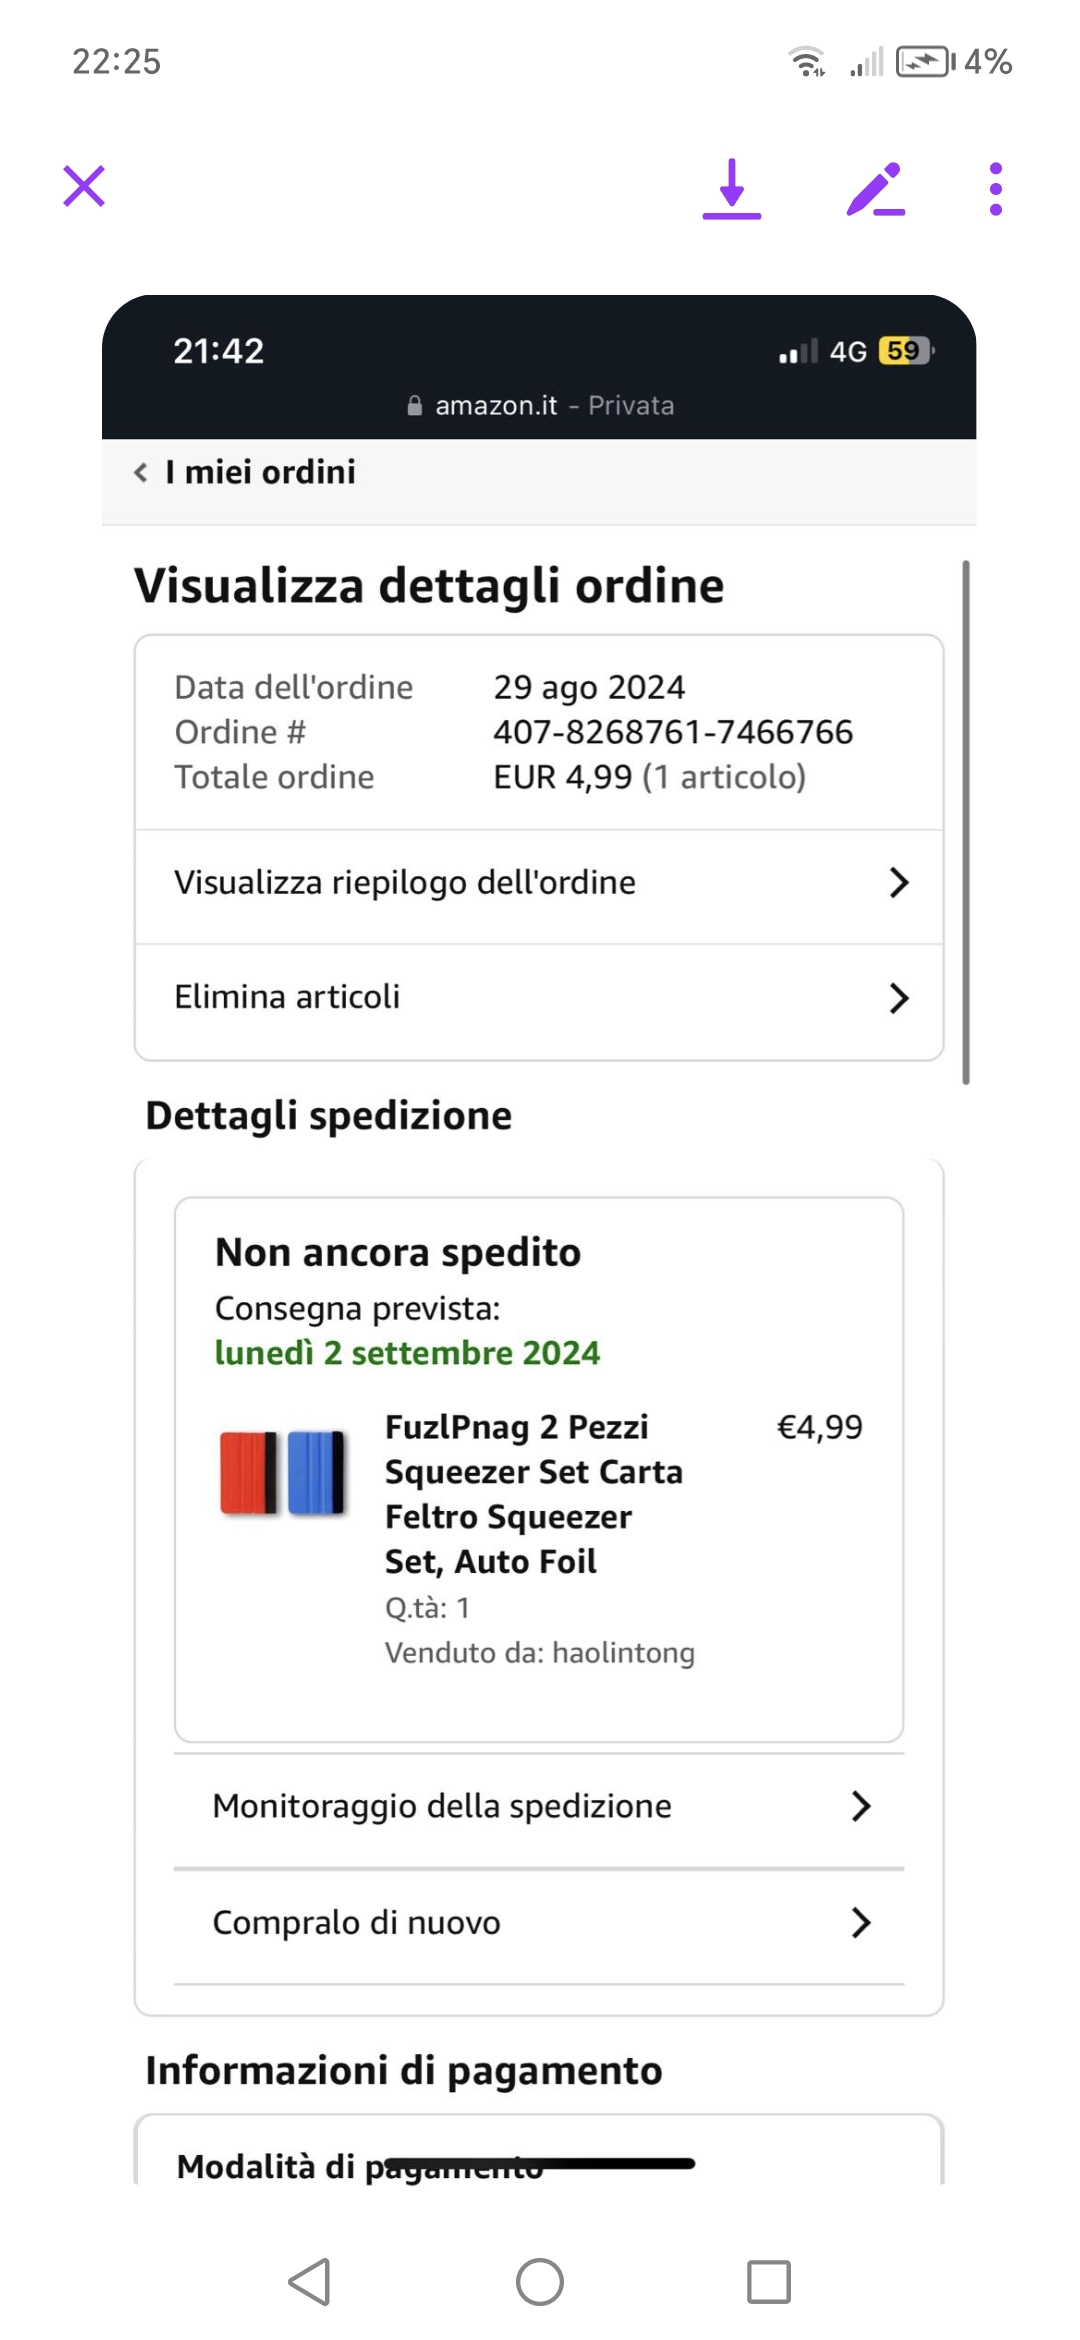Close the image viewer with X
This screenshot has width=1080, height=2340.
[x=84, y=186]
